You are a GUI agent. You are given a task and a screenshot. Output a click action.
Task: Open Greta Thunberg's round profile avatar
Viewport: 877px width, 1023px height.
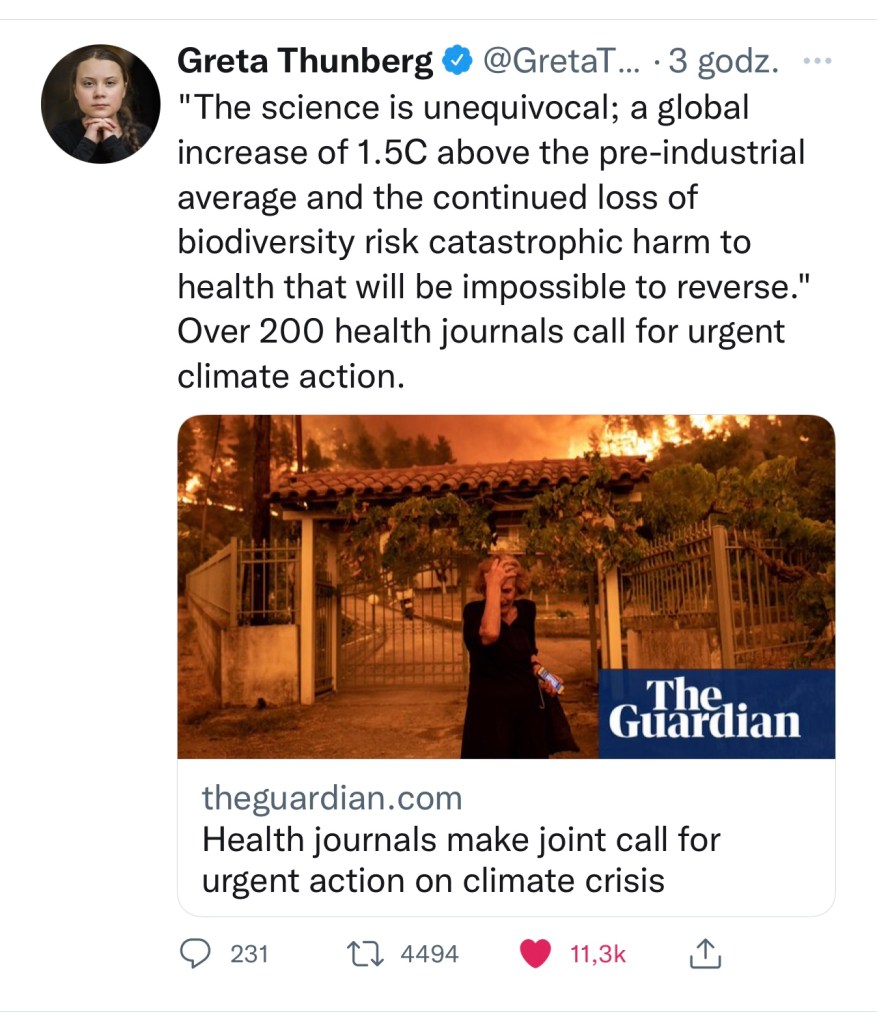(x=100, y=104)
